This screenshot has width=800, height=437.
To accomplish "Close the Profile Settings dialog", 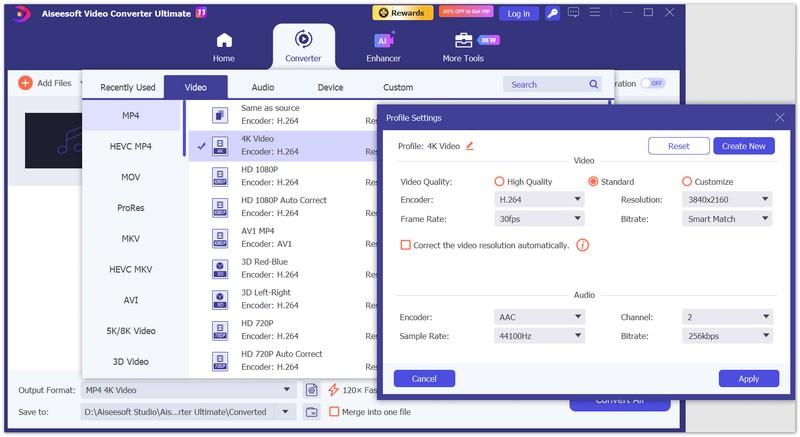I will 779,118.
